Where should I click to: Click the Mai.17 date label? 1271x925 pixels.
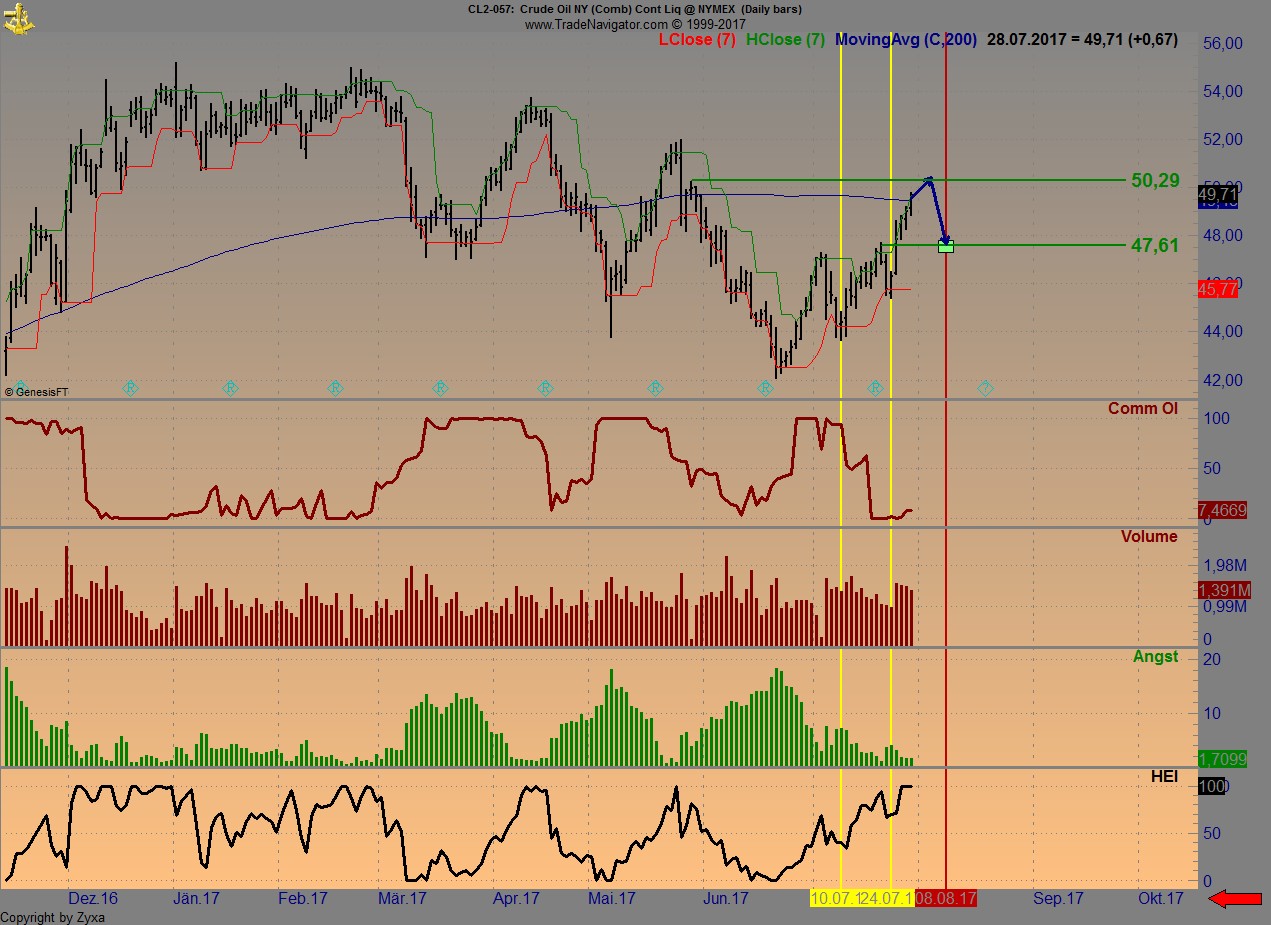[612, 899]
